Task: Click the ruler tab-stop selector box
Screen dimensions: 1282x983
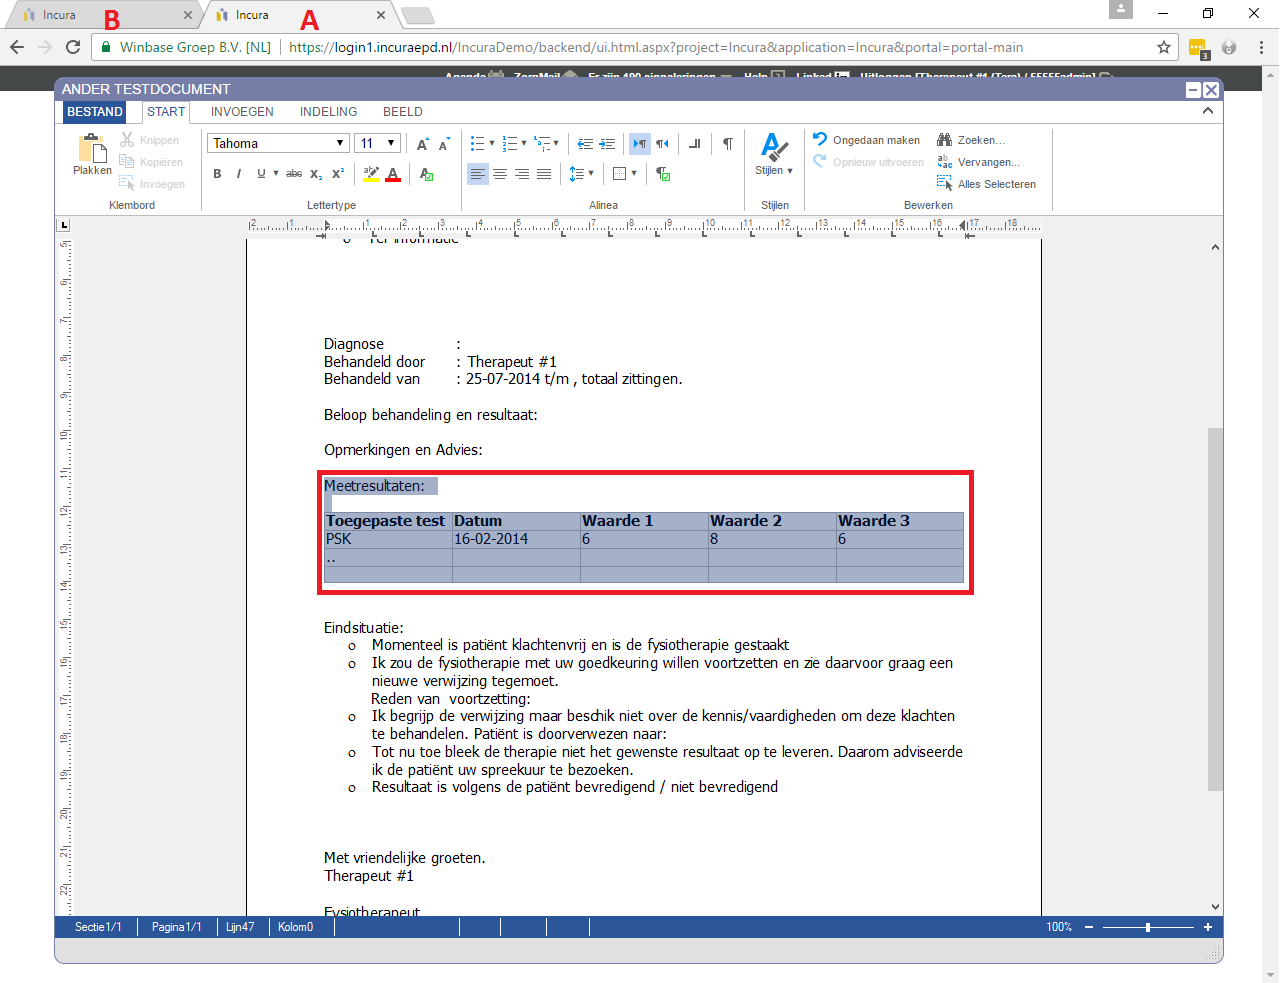Action: [64, 225]
